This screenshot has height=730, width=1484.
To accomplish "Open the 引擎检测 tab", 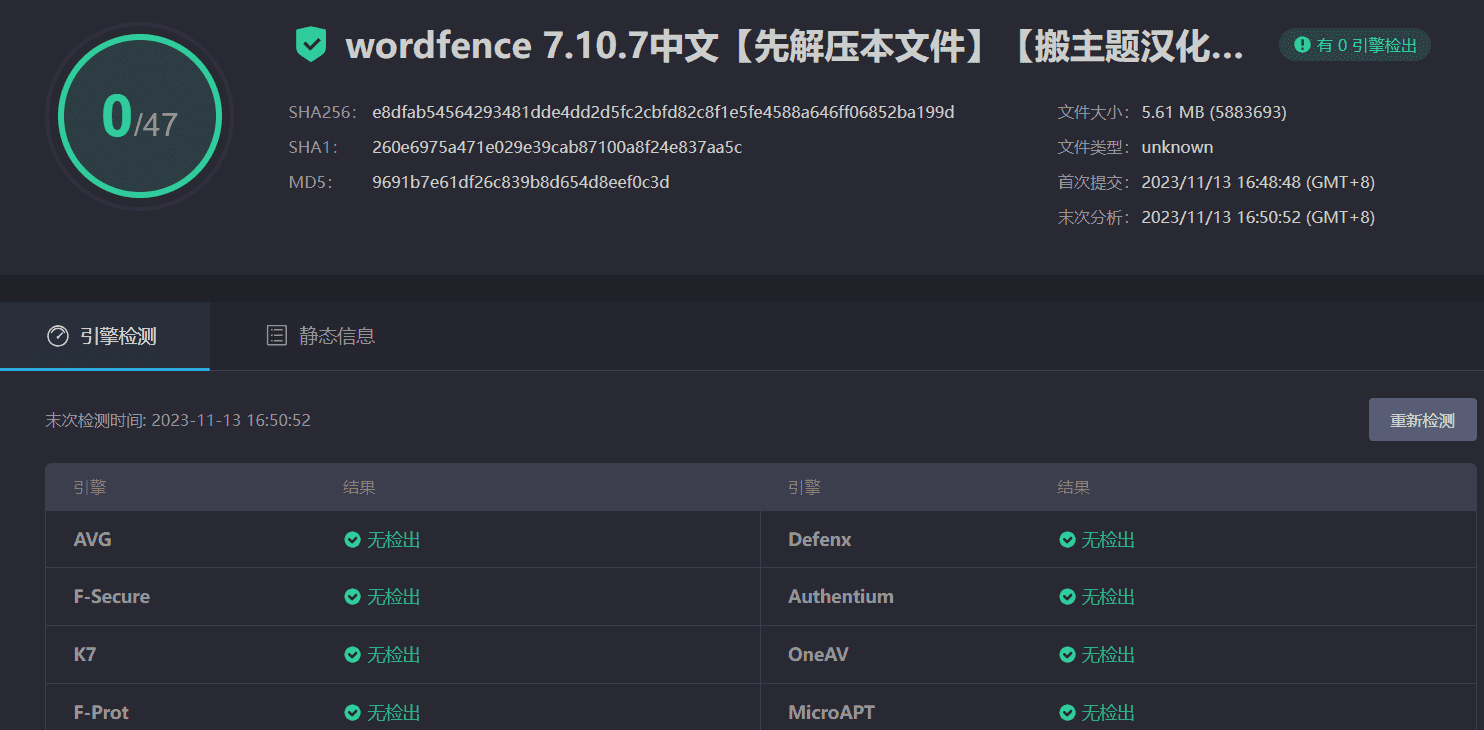I will (104, 336).
